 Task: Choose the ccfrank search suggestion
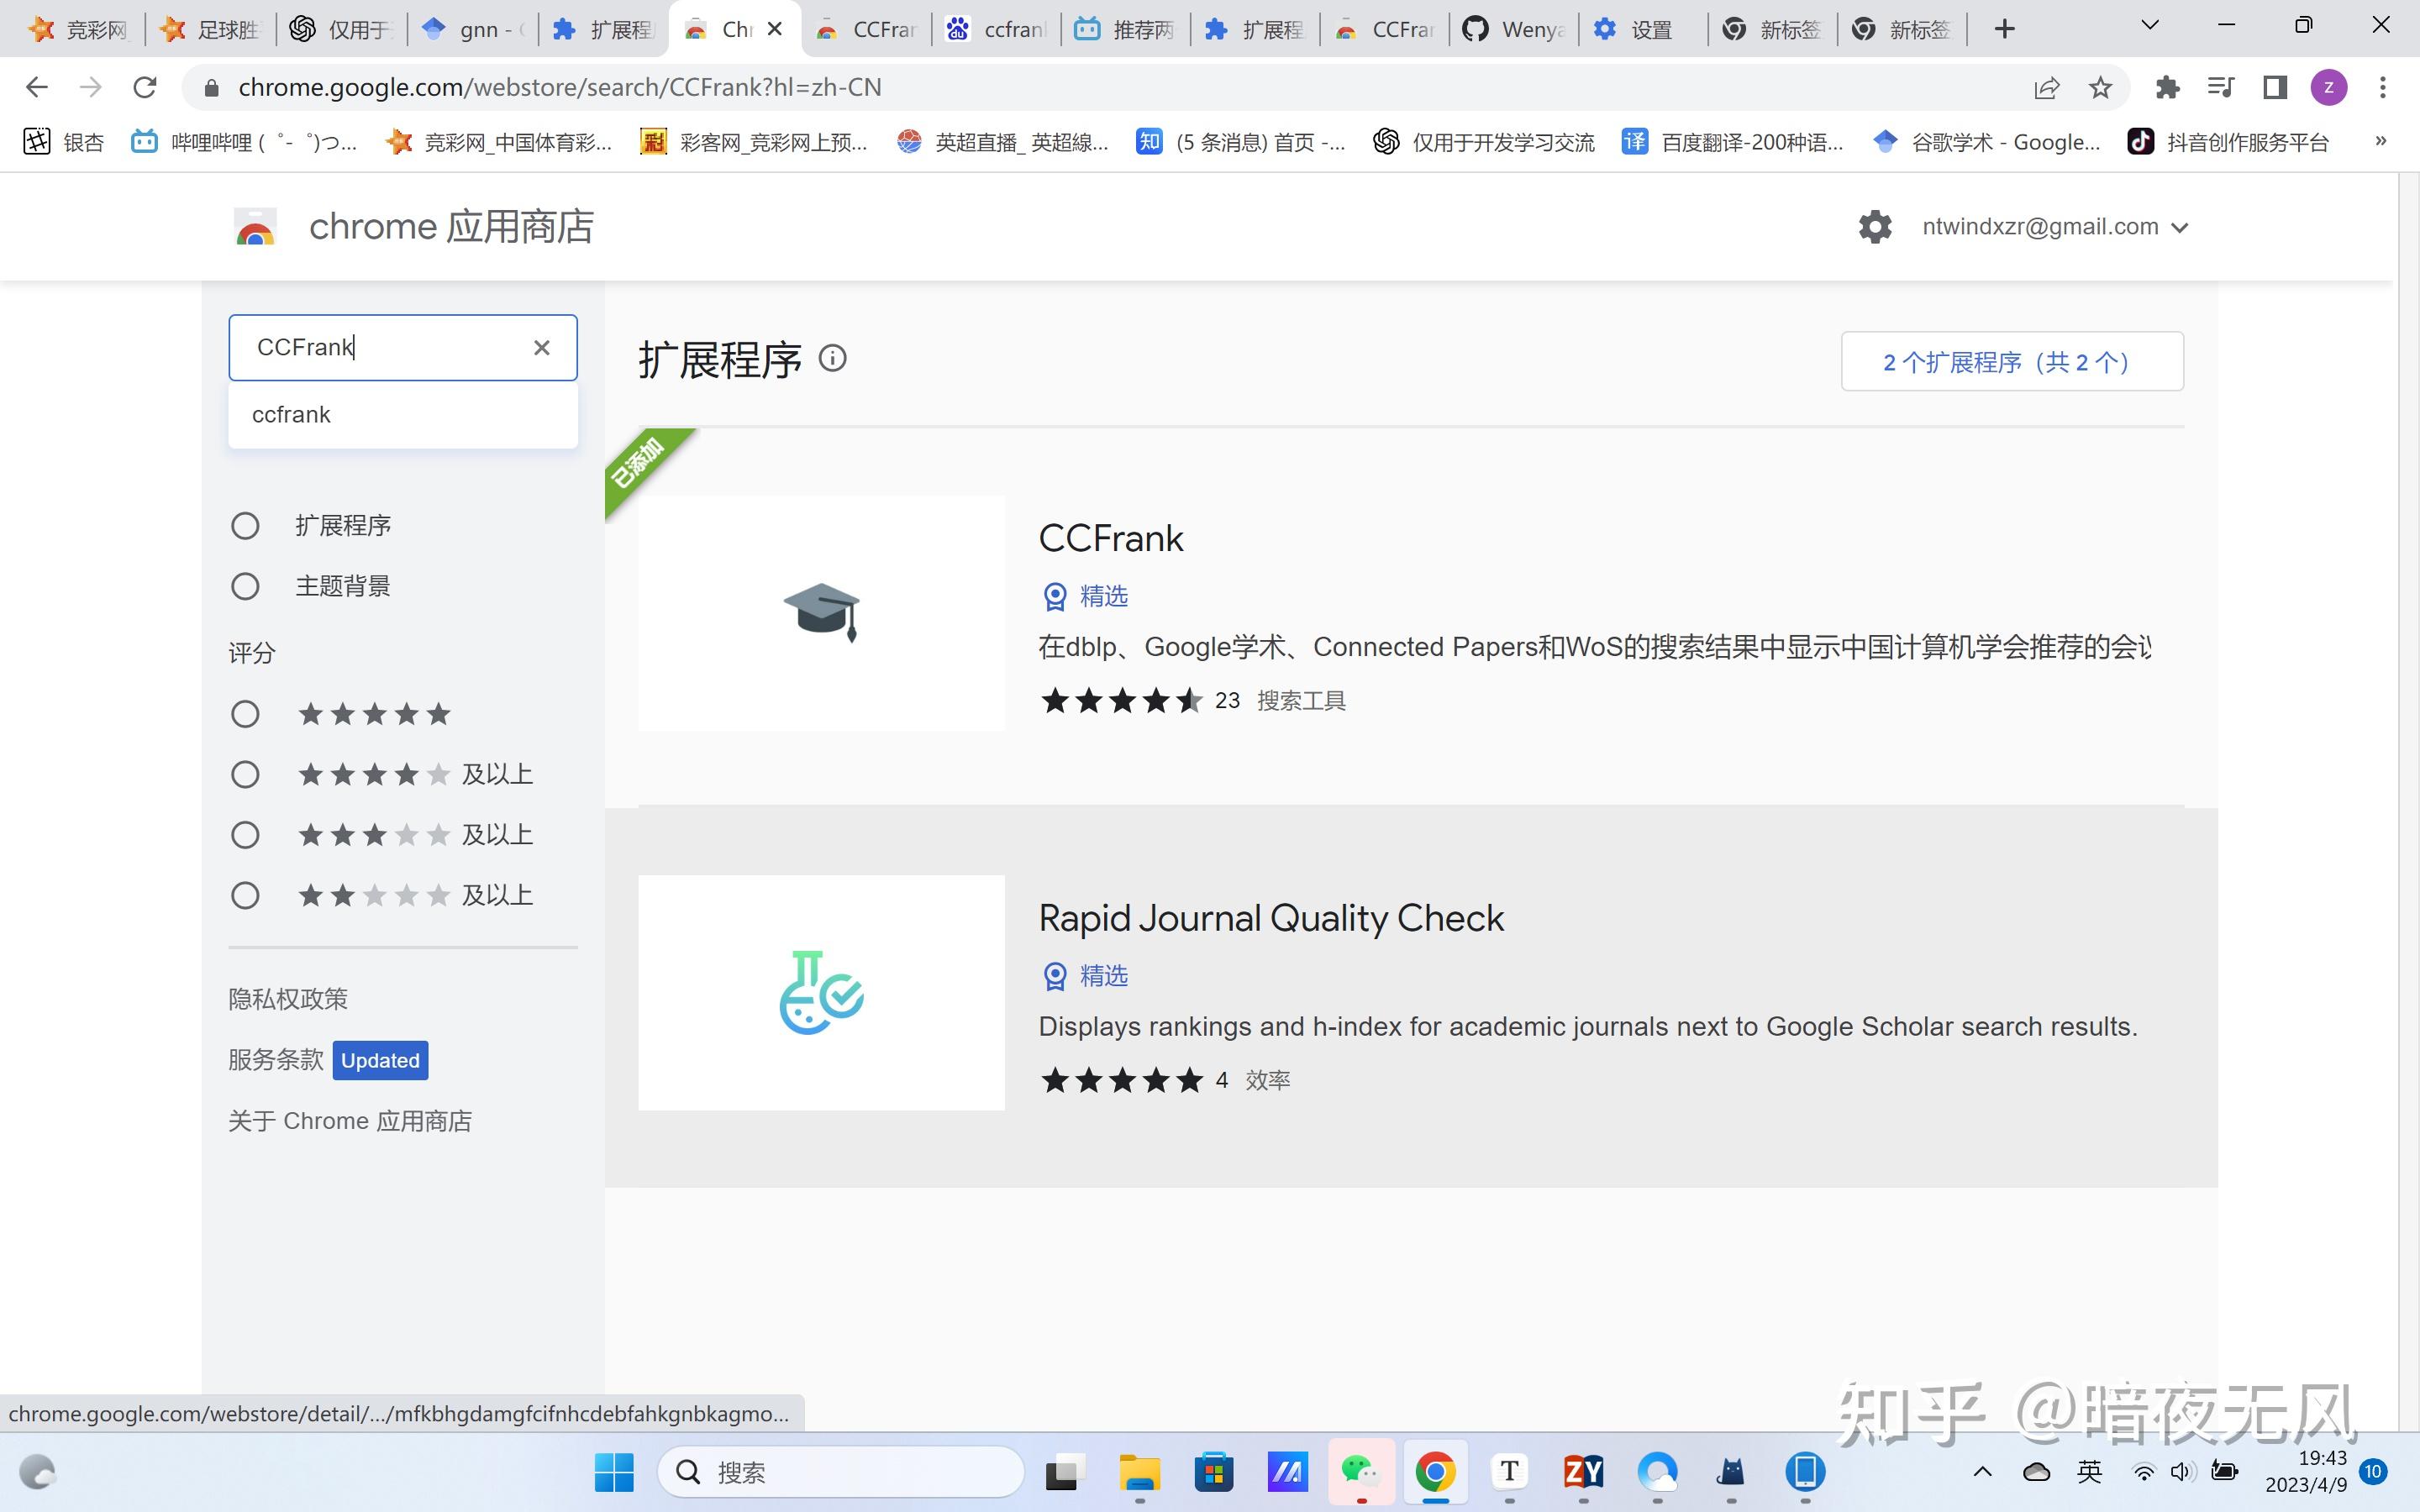coord(403,414)
